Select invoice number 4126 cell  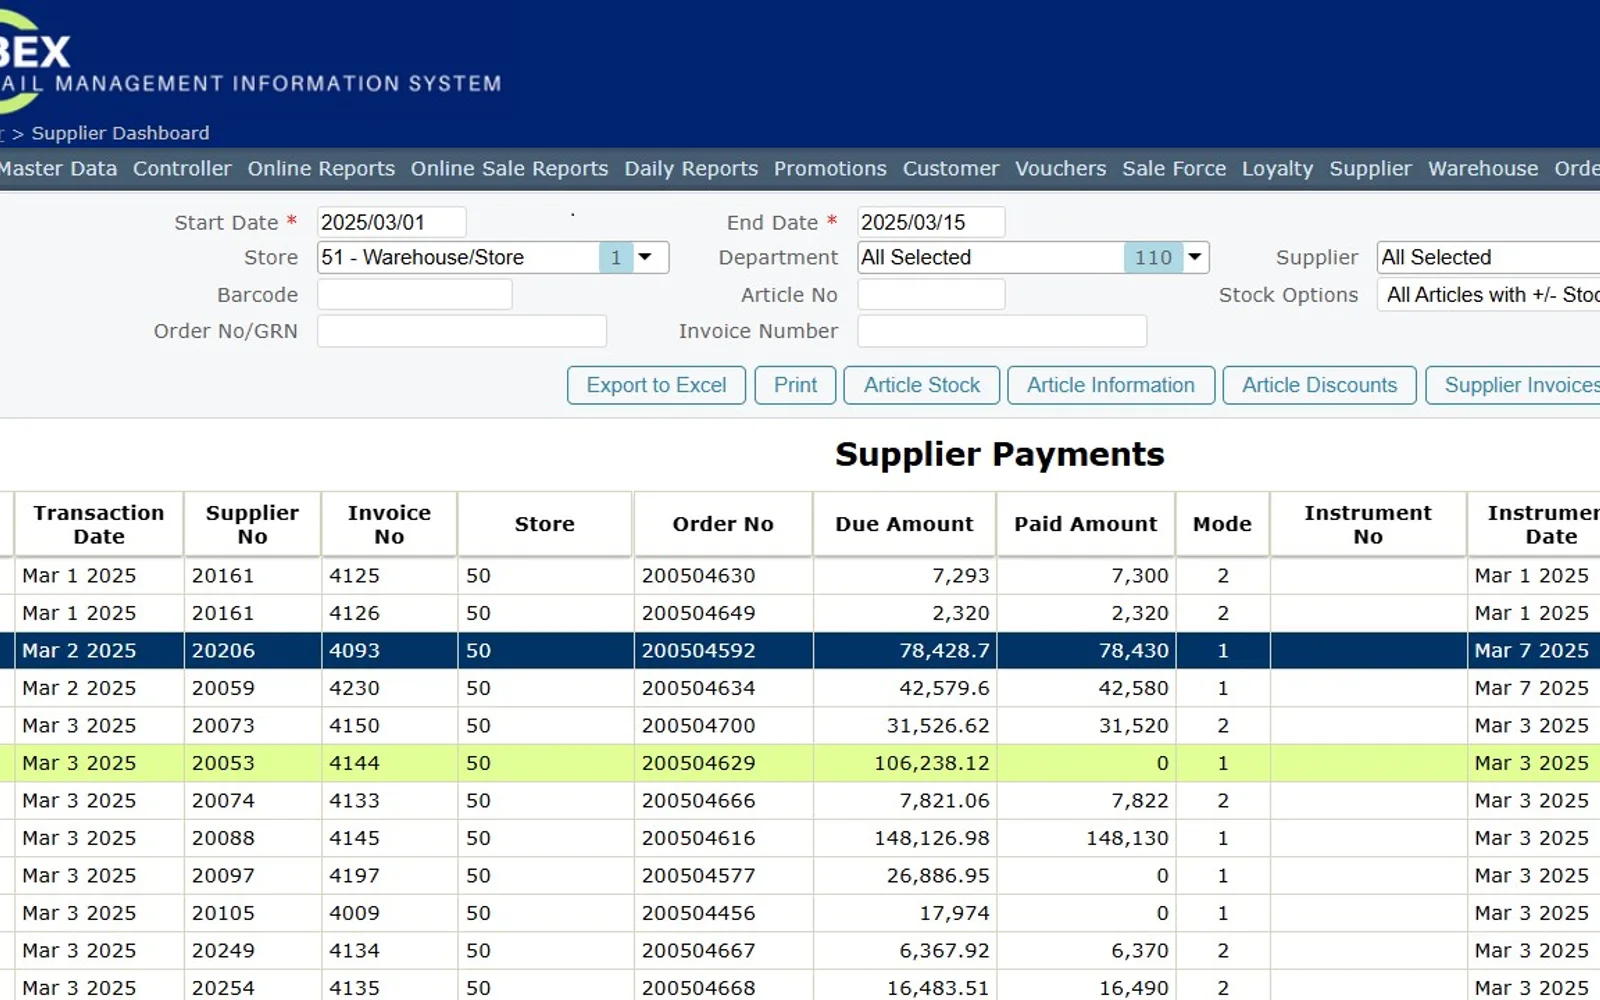click(389, 613)
